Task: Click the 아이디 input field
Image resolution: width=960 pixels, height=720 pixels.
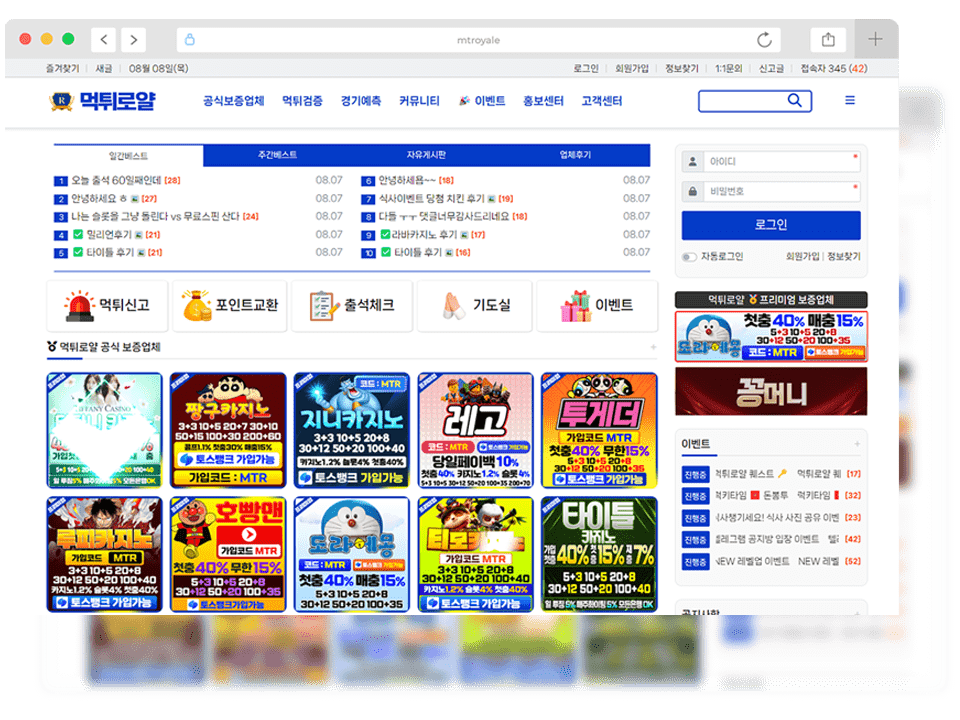Action: [781, 162]
